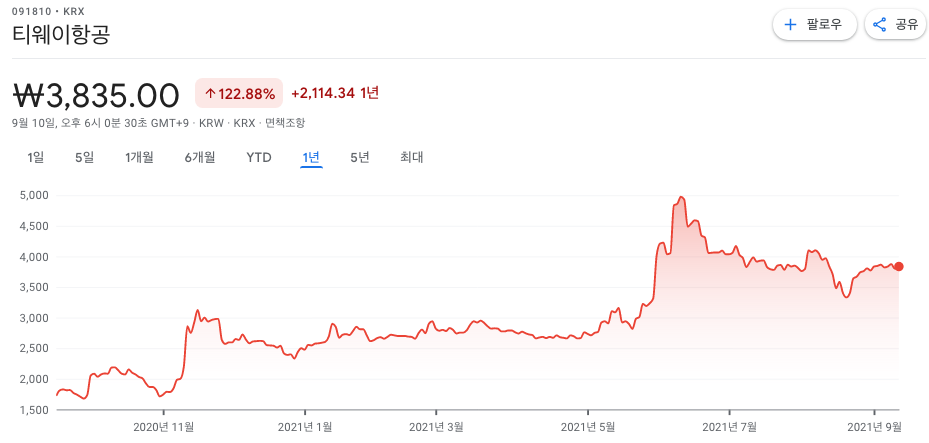Click the 2021년 5월 x-axis label
Viewport: 929px width, 443px height.
[588, 426]
